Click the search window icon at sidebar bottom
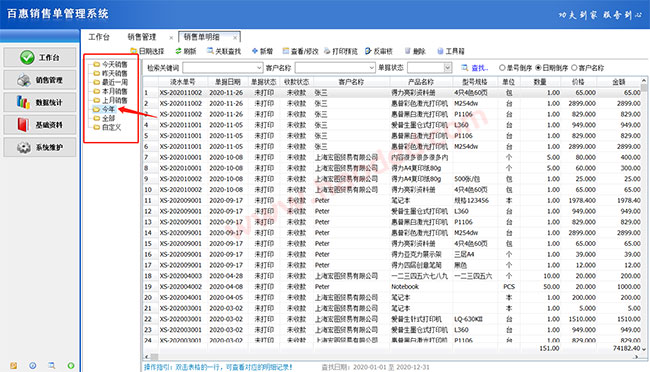This screenshot has width=650, height=372. [x=51, y=365]
